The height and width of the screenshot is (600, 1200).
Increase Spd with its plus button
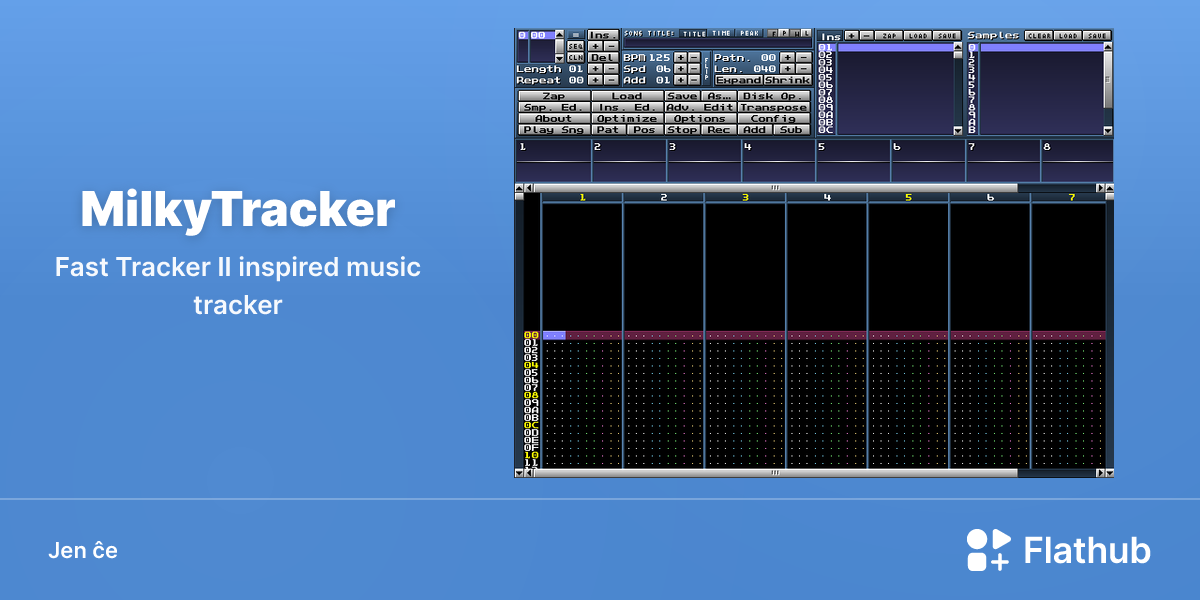[680, 69]
